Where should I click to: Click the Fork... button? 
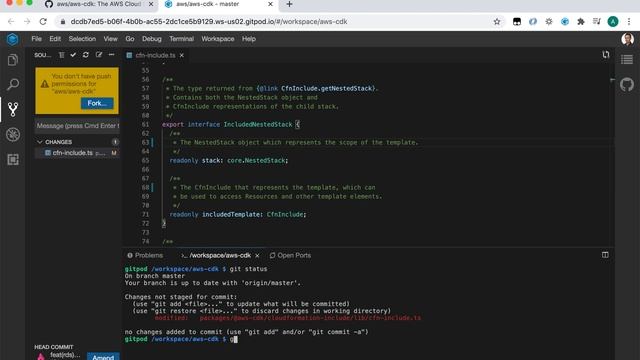click(x=97, y=103)
